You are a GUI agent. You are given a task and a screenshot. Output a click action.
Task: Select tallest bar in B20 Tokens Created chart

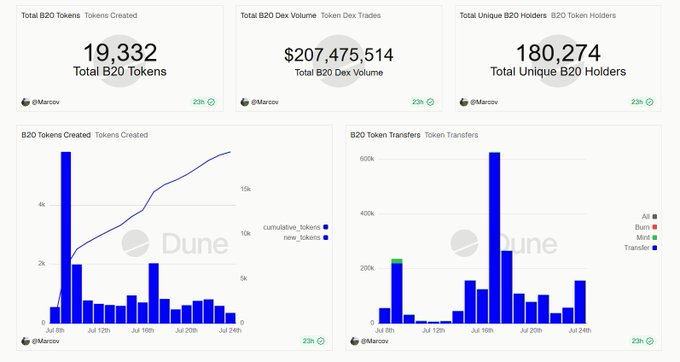(66, 238)
